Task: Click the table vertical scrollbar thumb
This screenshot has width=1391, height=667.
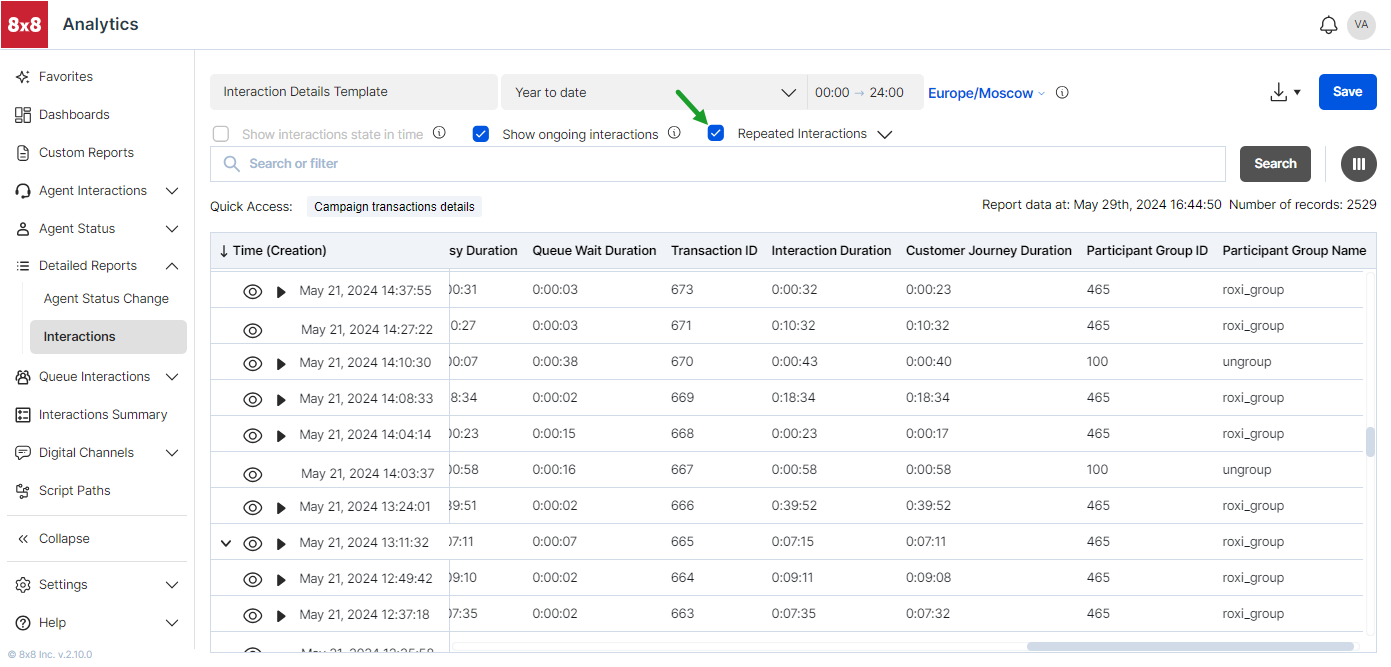Action: tap(1370, 441)
